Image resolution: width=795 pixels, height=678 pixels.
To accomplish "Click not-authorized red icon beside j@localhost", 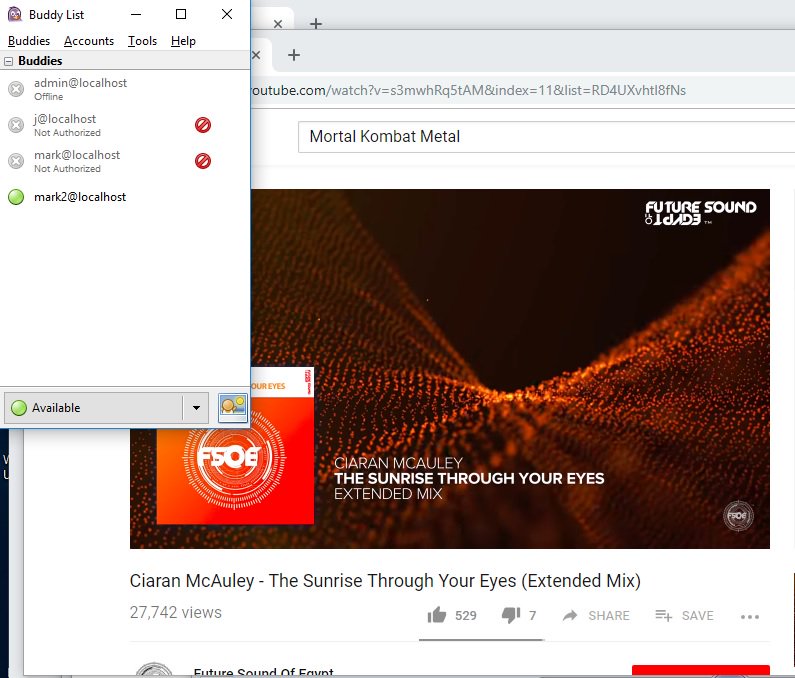I will point(203,125).
